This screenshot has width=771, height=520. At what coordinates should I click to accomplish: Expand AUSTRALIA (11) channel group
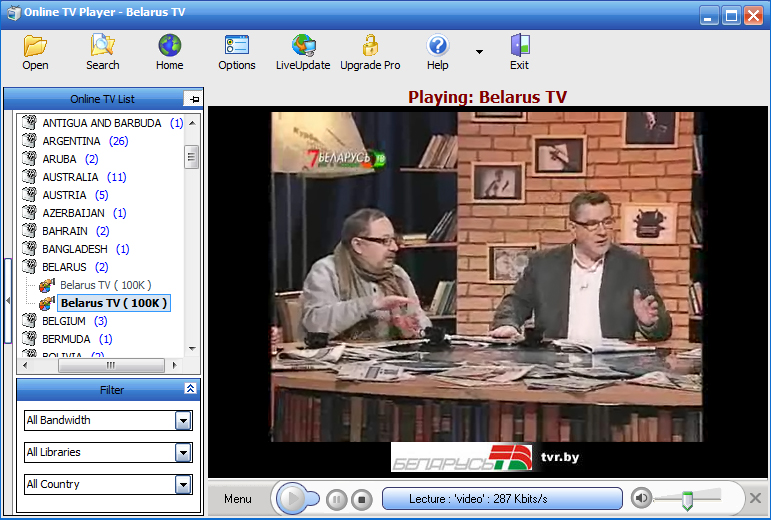coord(84,177)
